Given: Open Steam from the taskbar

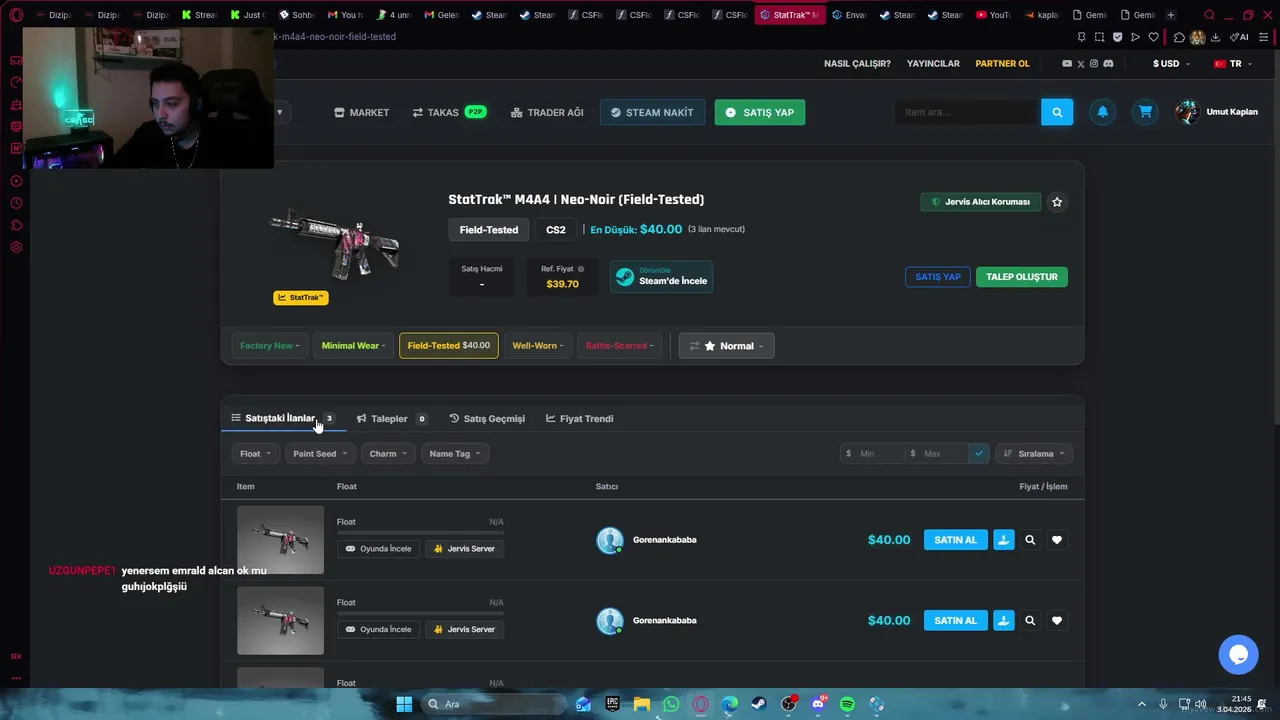Looking at the screenshot, I should (759, 704).
